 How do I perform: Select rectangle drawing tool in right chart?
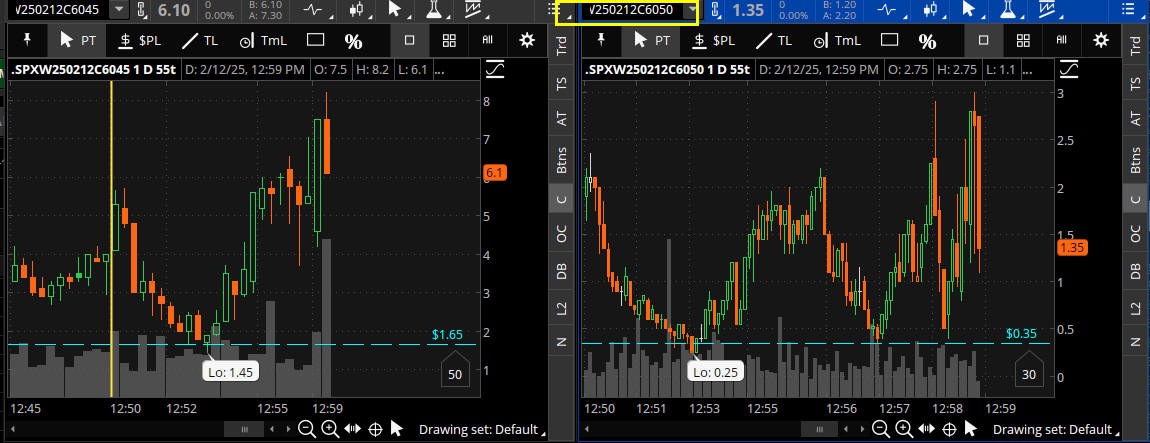tap(890, 40)
